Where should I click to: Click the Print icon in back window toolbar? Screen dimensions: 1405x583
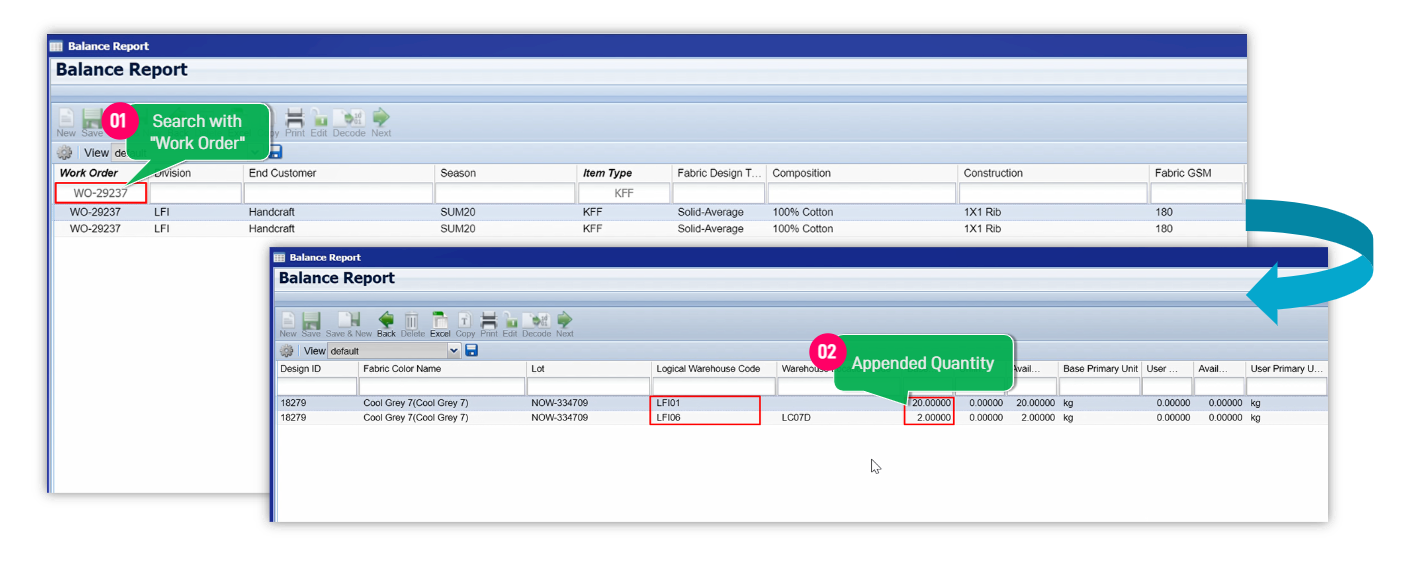coord(295,120)
